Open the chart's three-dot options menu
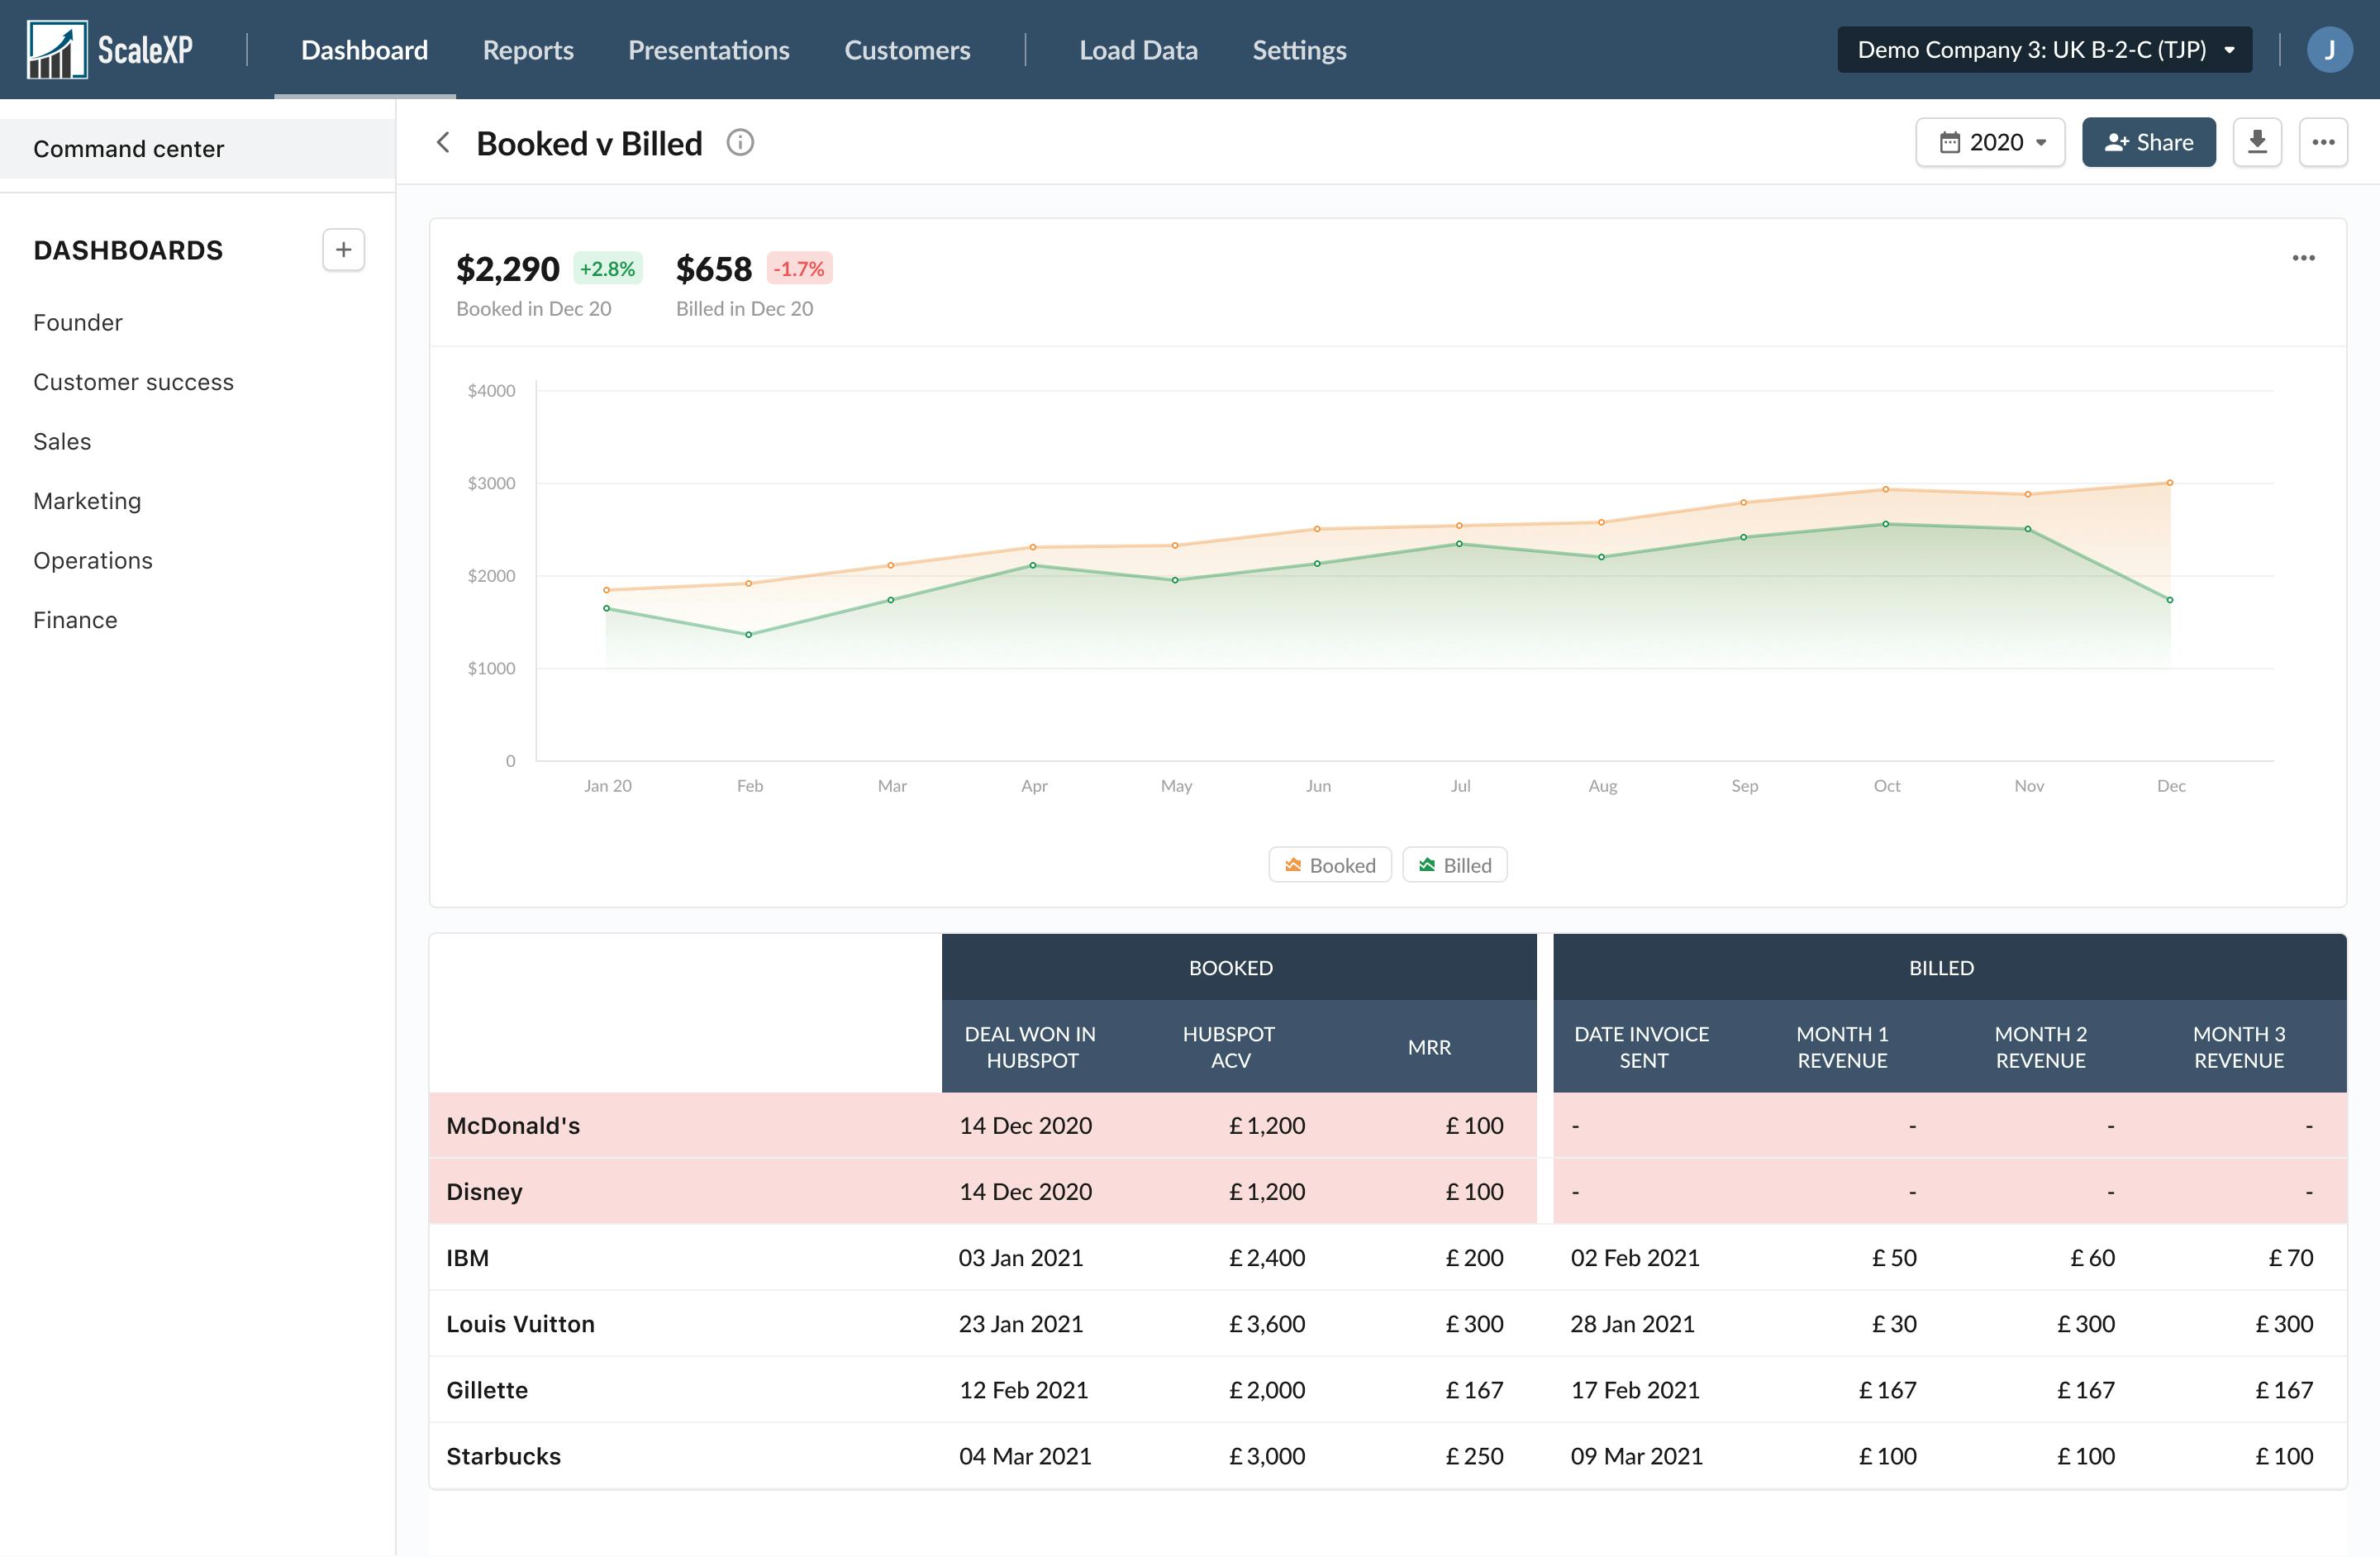 (2304, 258)
